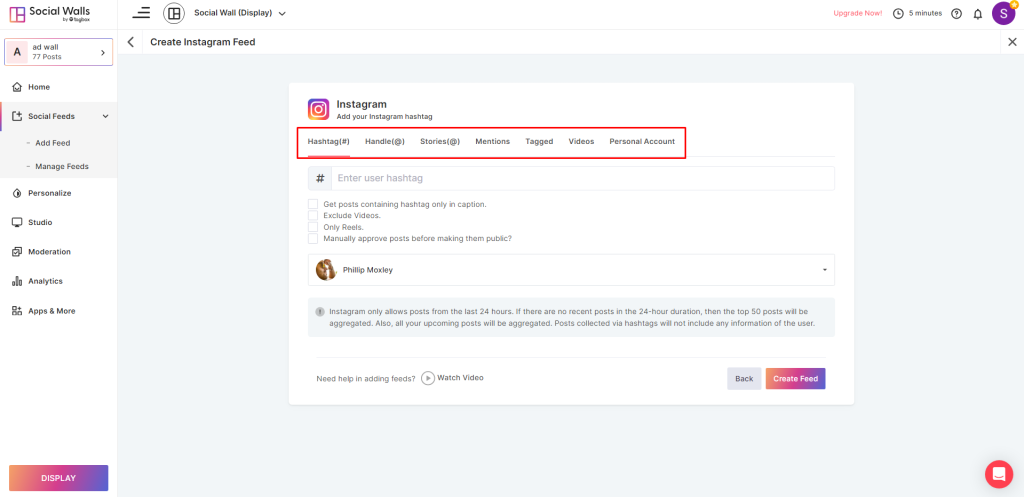Open the Personalize menu label

click(50, 193)
